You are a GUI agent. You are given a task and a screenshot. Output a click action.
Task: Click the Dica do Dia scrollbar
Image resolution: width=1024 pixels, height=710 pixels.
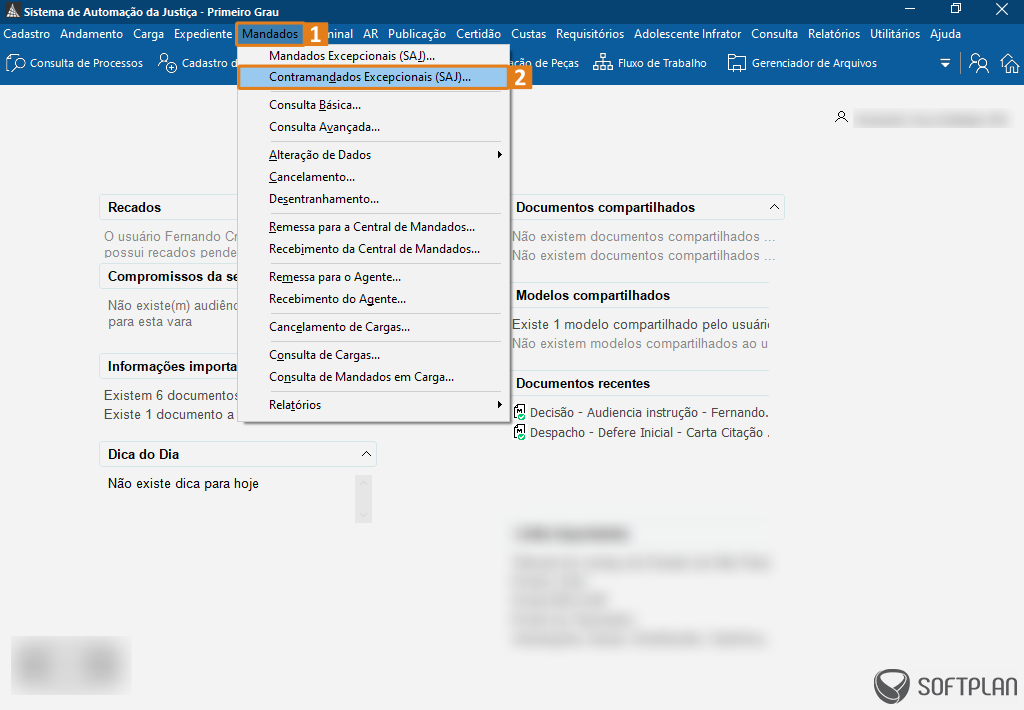tap(364, 499)
